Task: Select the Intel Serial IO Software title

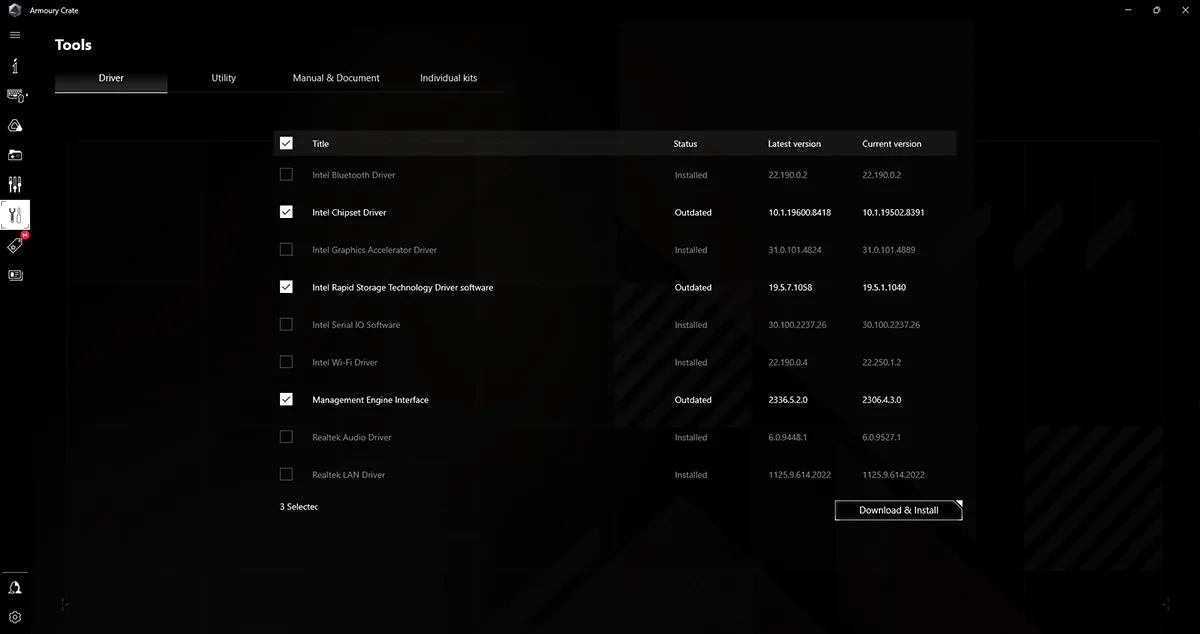Action: (356, 325)
